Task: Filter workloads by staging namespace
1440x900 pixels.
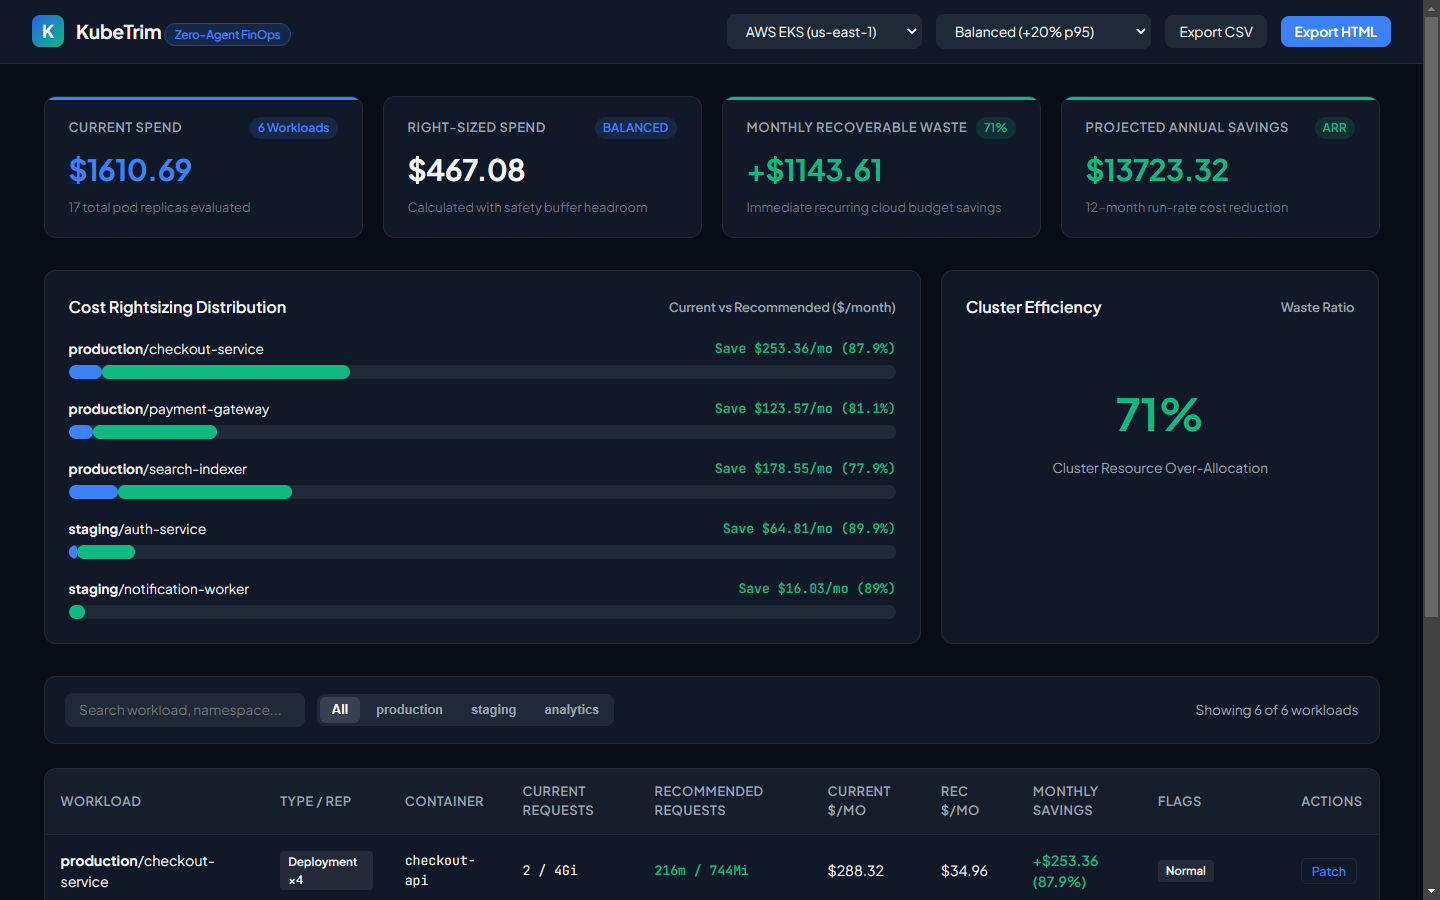Action: point(494,710)
